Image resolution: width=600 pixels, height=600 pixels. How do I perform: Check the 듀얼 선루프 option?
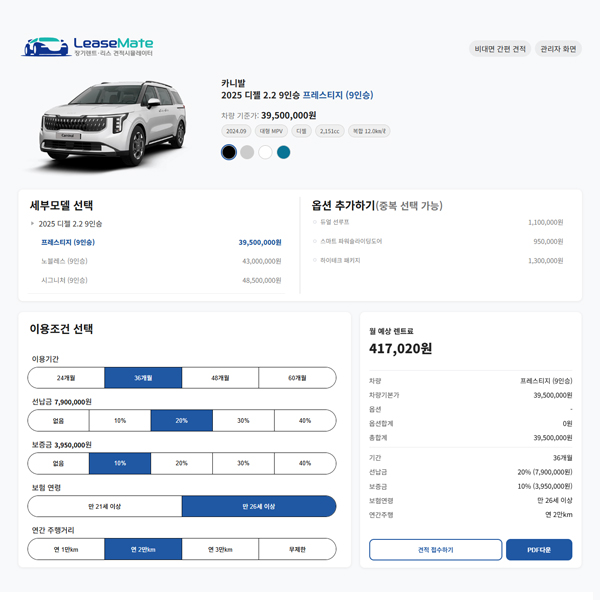315,222
